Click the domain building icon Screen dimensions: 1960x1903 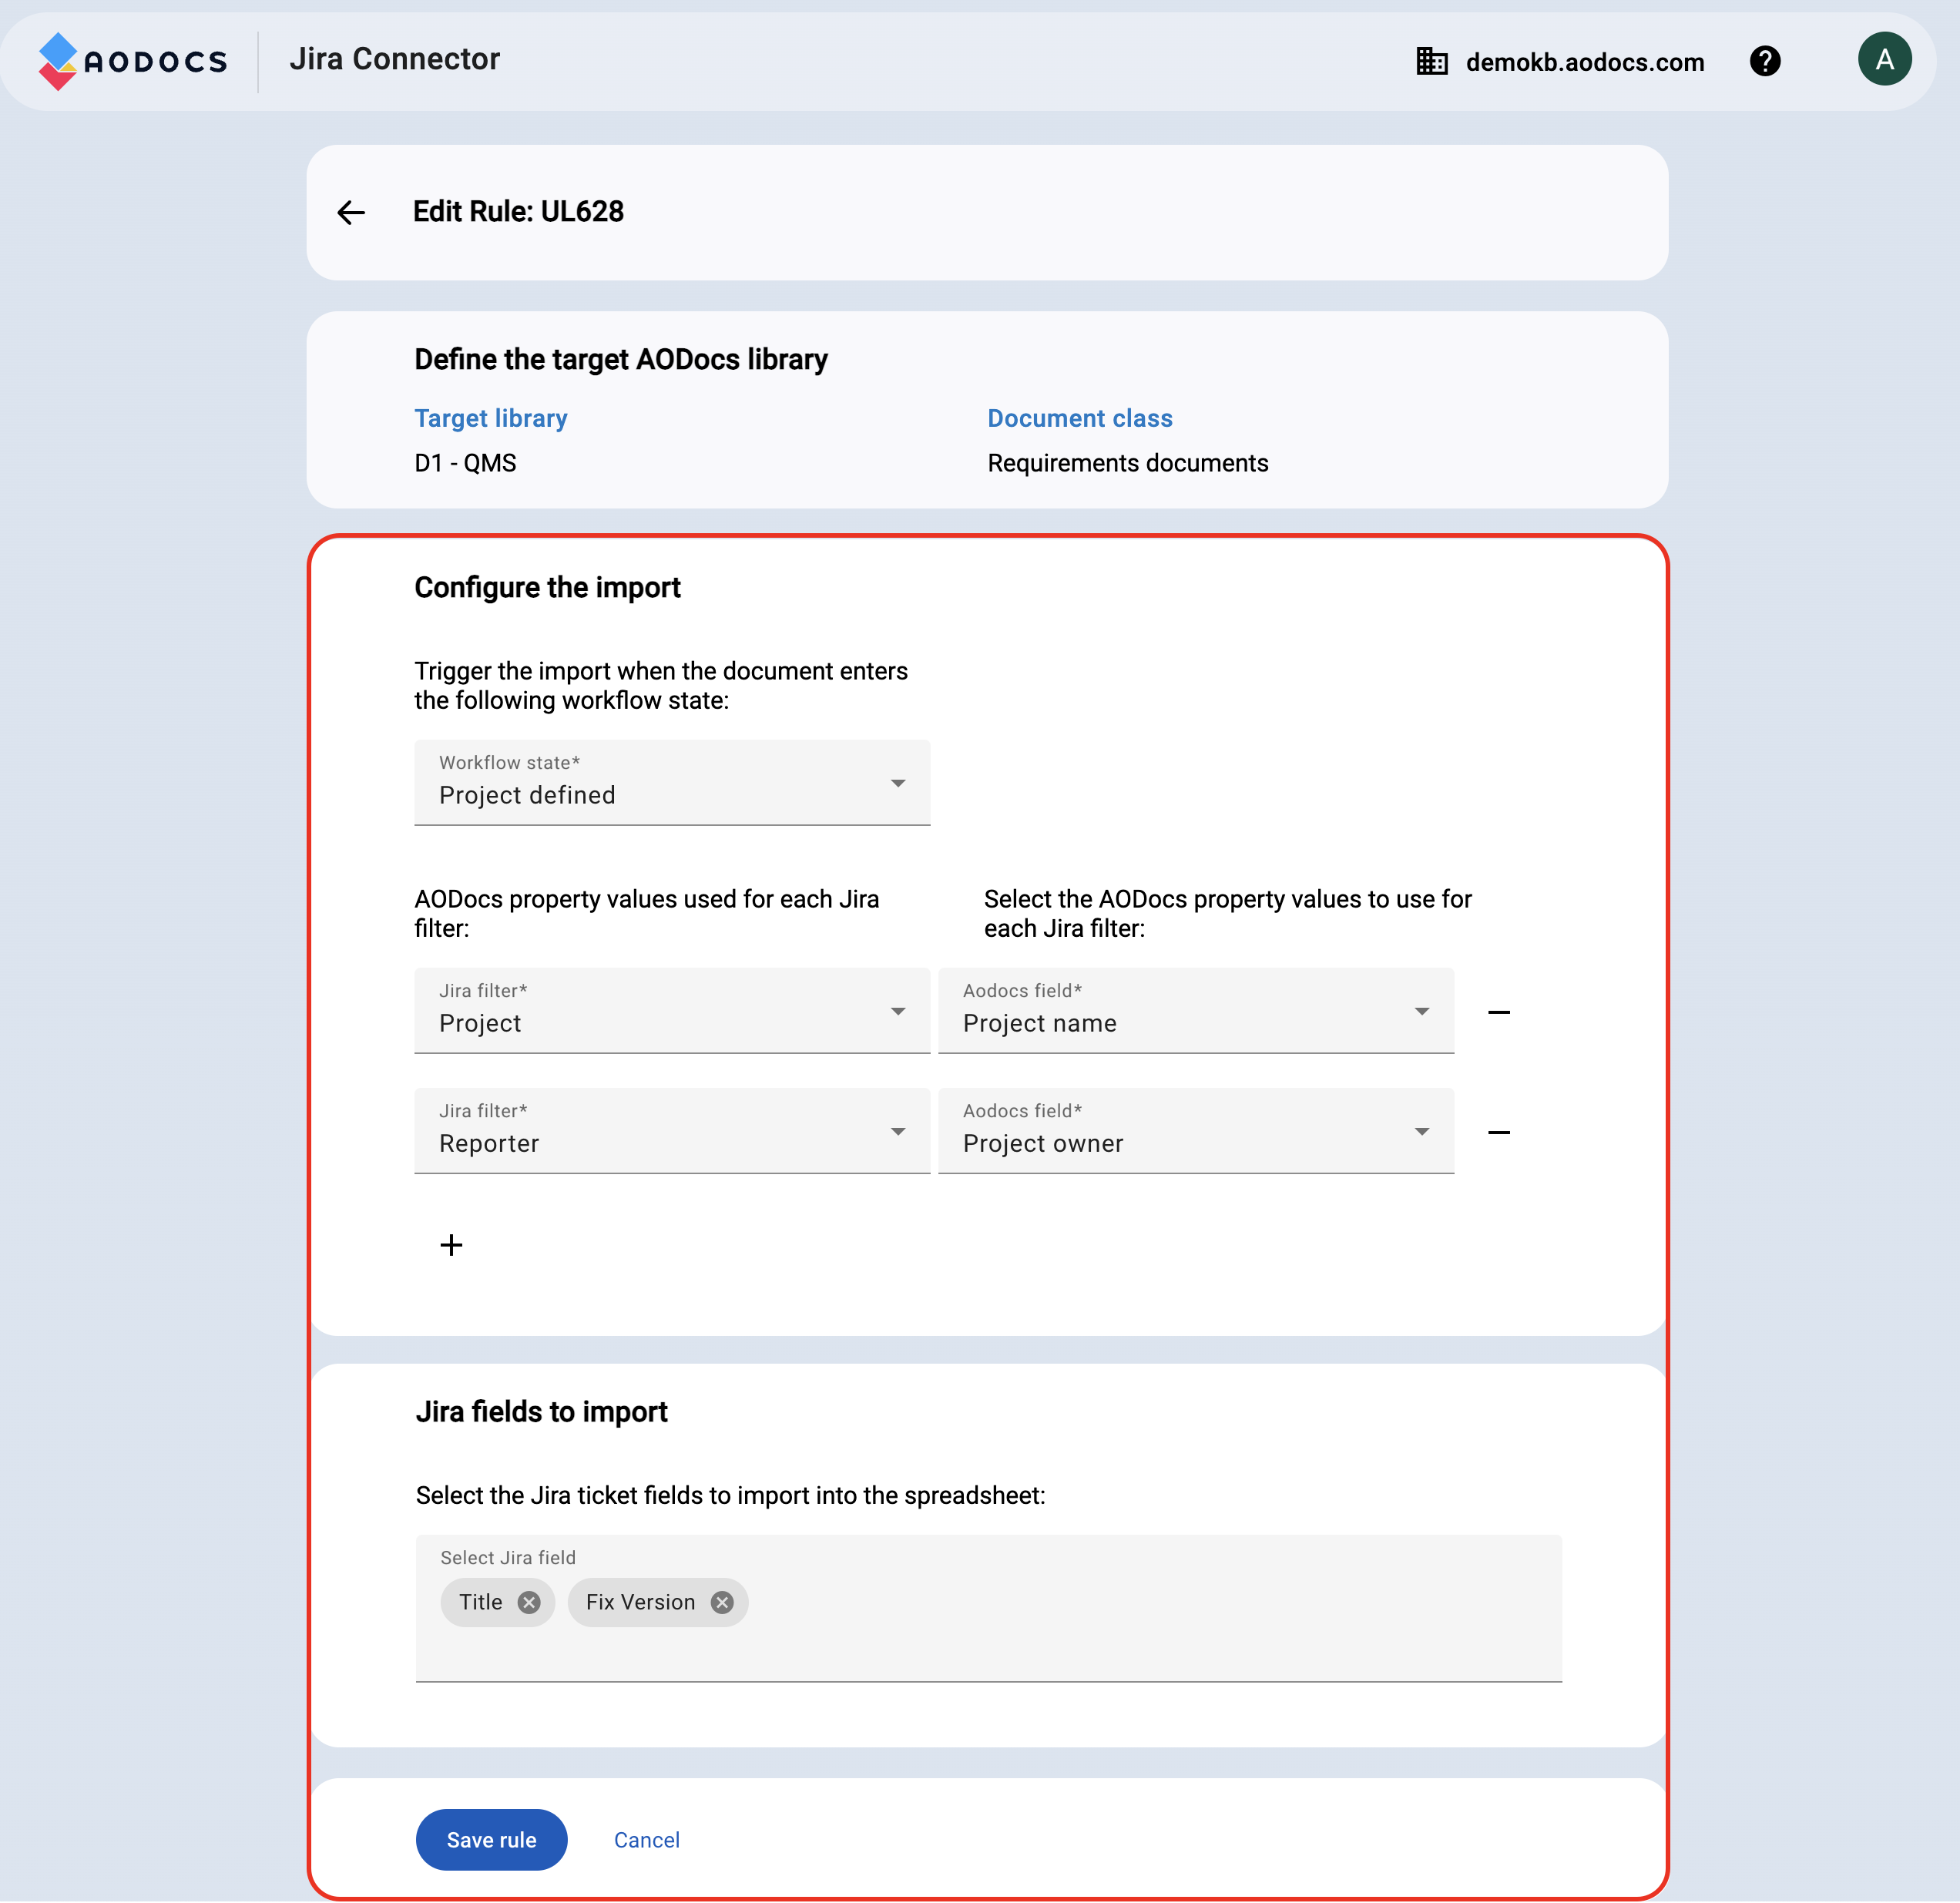coord(1431,62)
